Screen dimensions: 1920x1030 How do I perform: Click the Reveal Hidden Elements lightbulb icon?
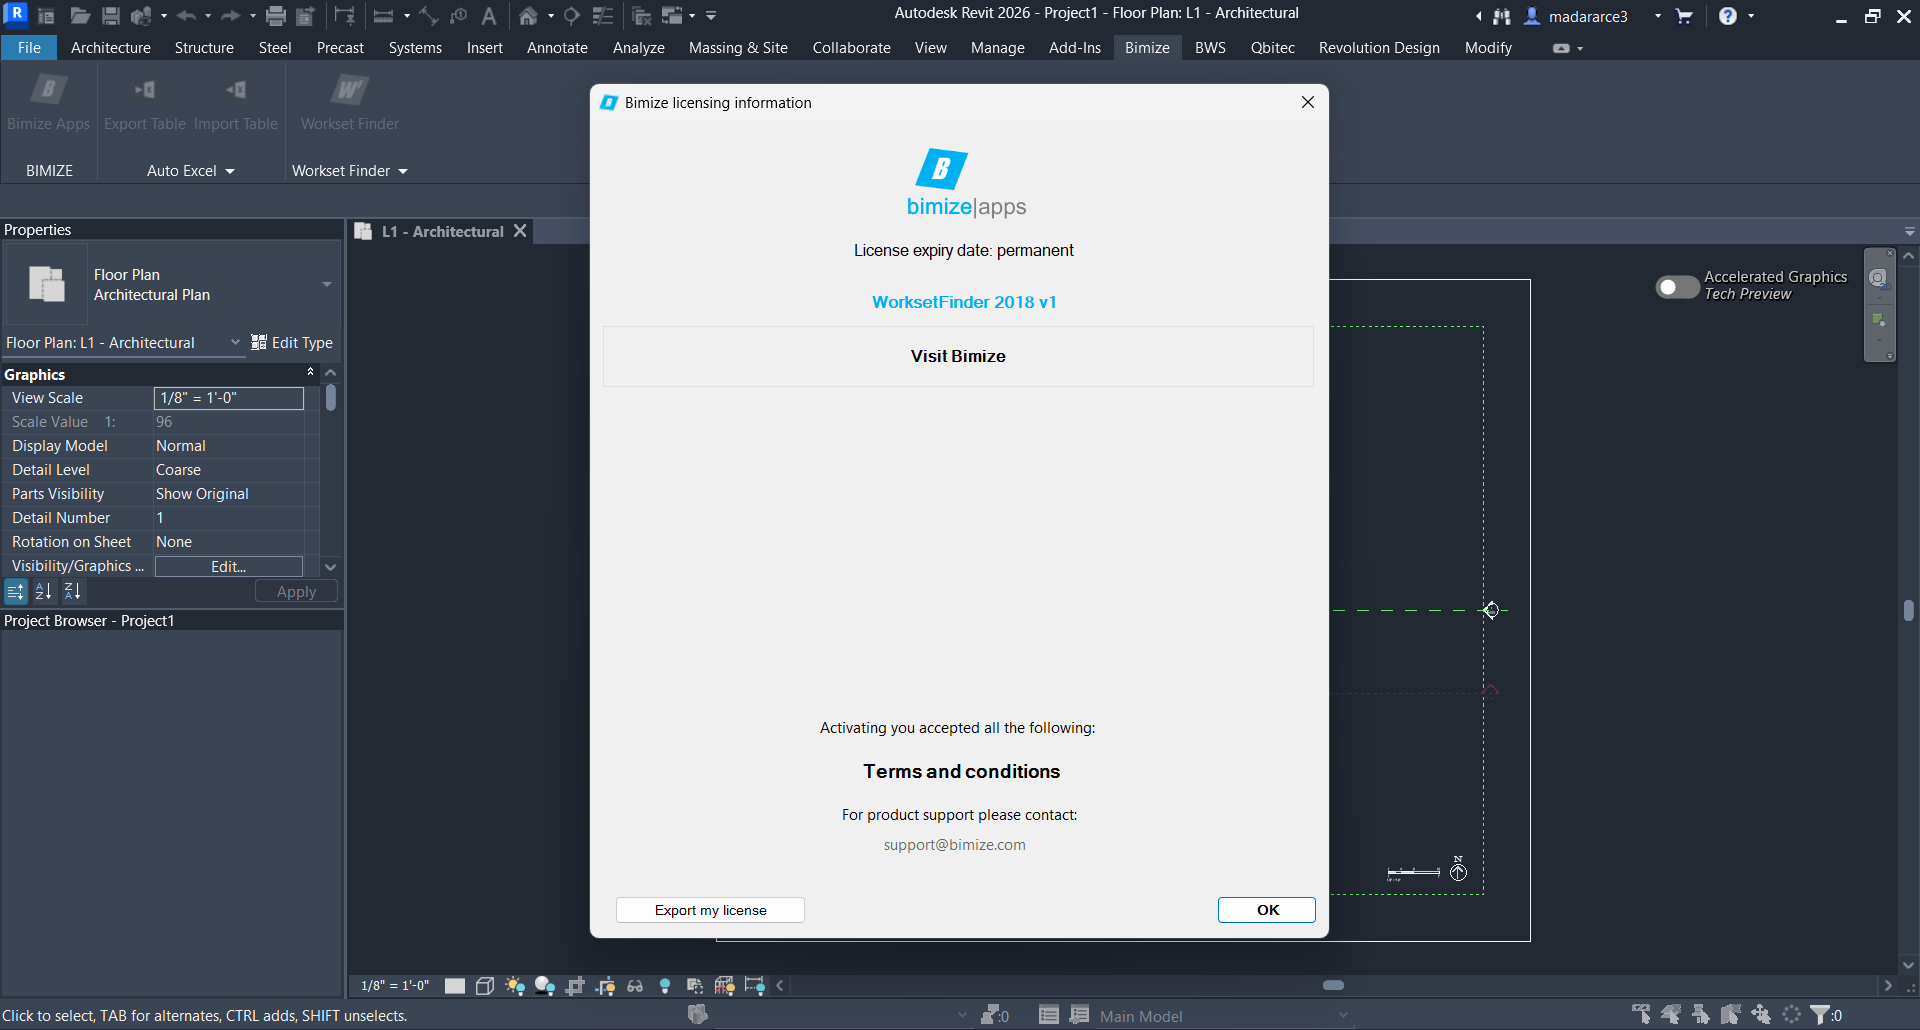coord(665,986)
